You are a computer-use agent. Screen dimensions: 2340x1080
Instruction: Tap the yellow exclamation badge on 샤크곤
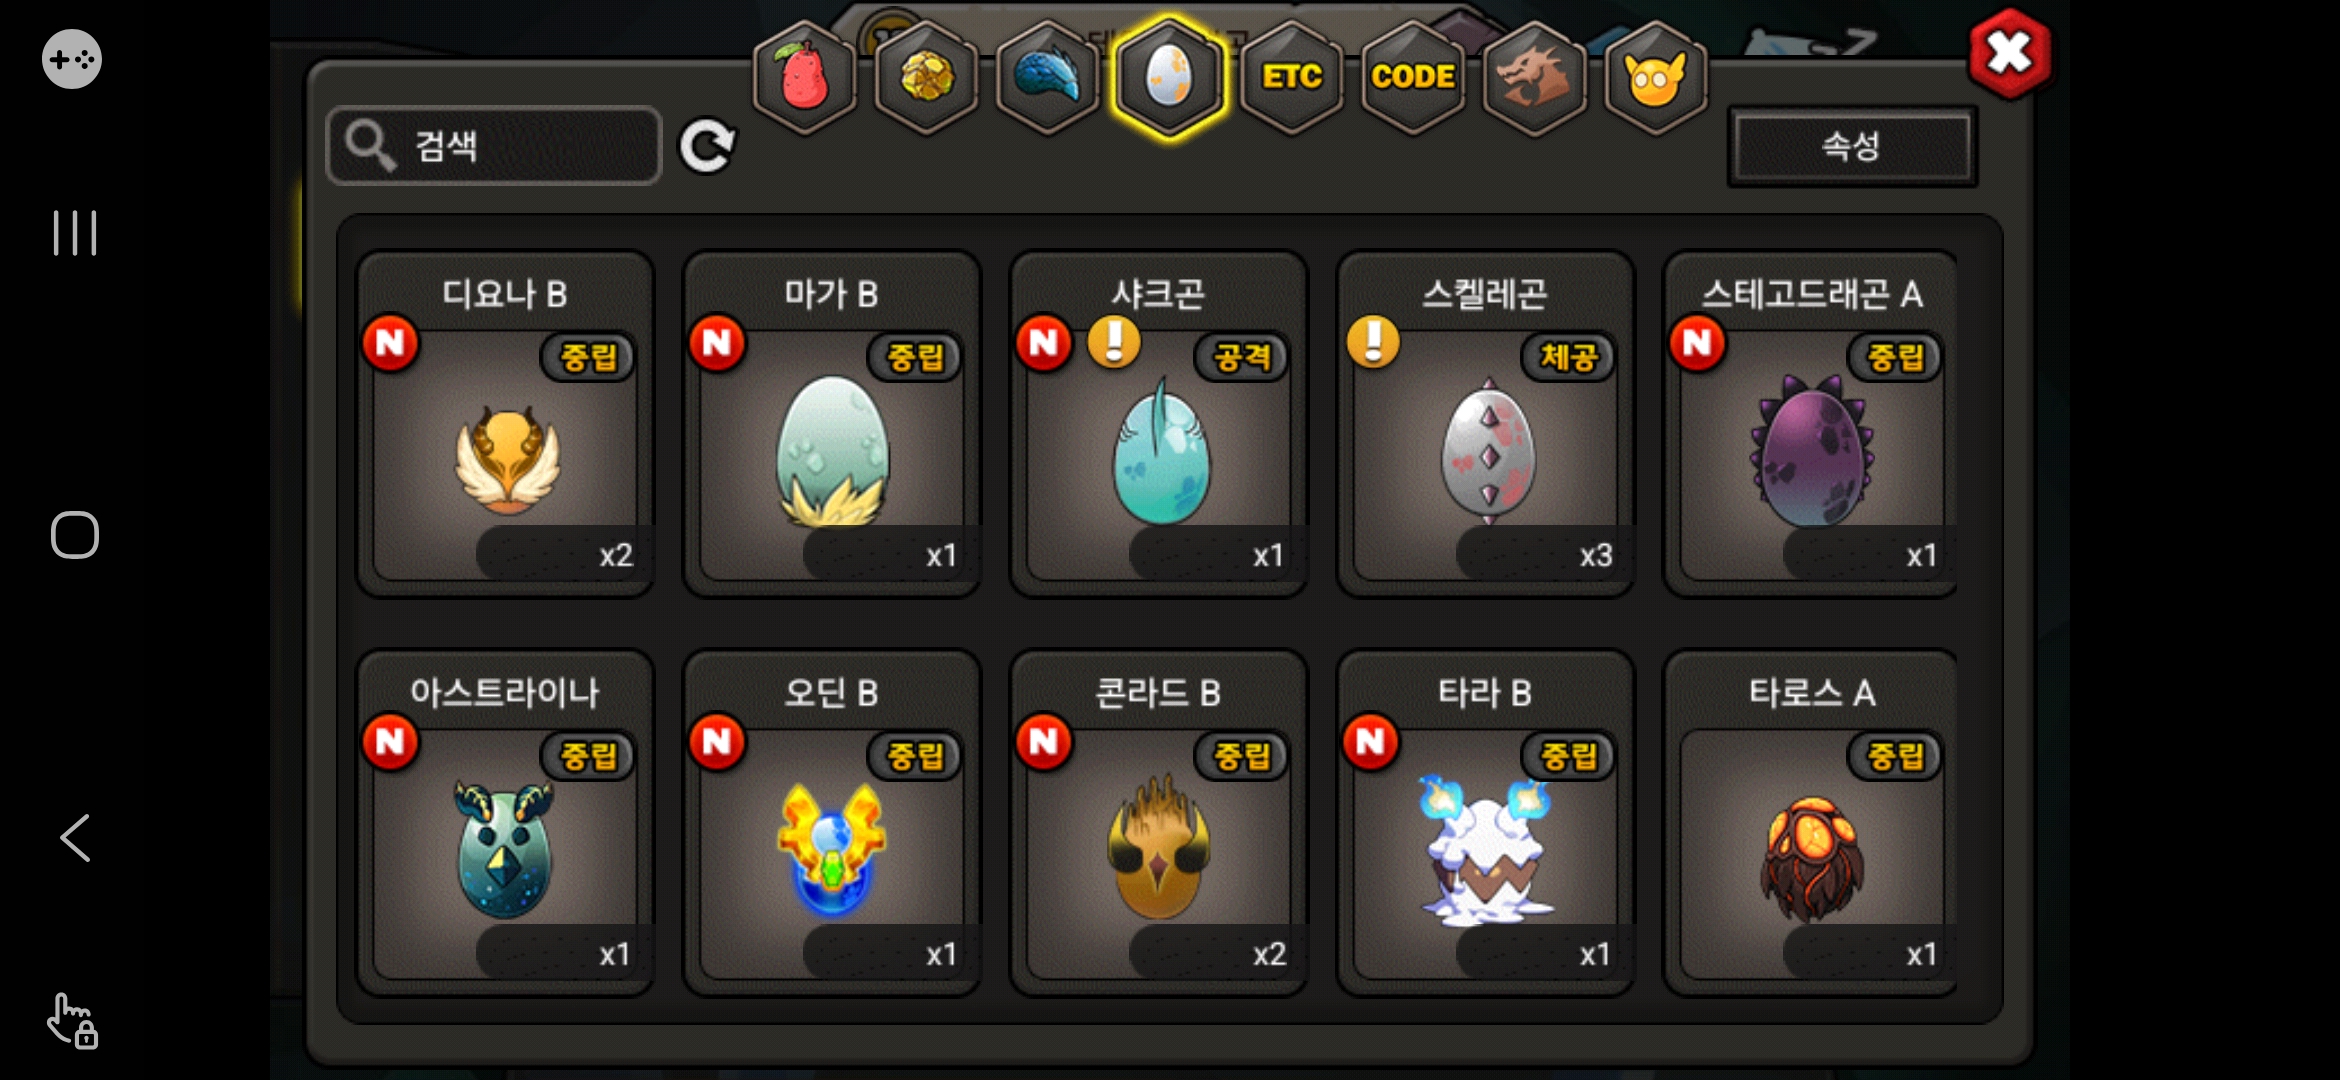click(1114, 342)
